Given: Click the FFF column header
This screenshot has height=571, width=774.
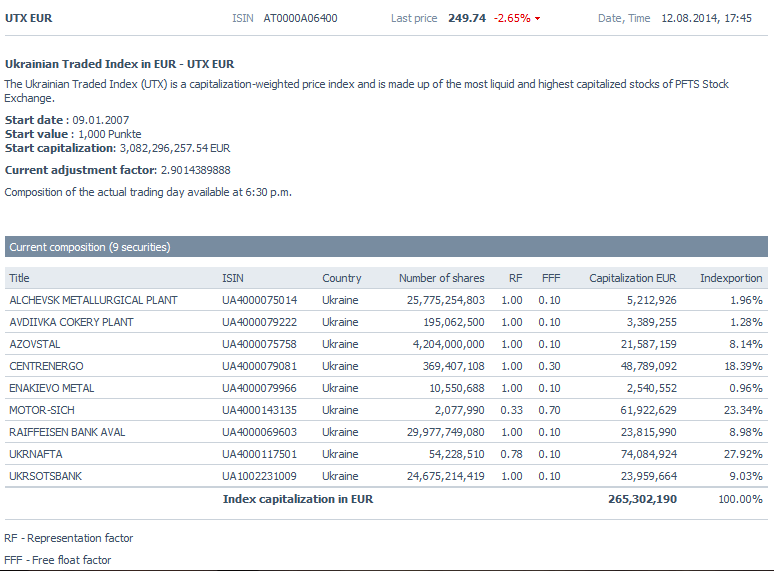Looking at the screenshot, I should (551, 278).
